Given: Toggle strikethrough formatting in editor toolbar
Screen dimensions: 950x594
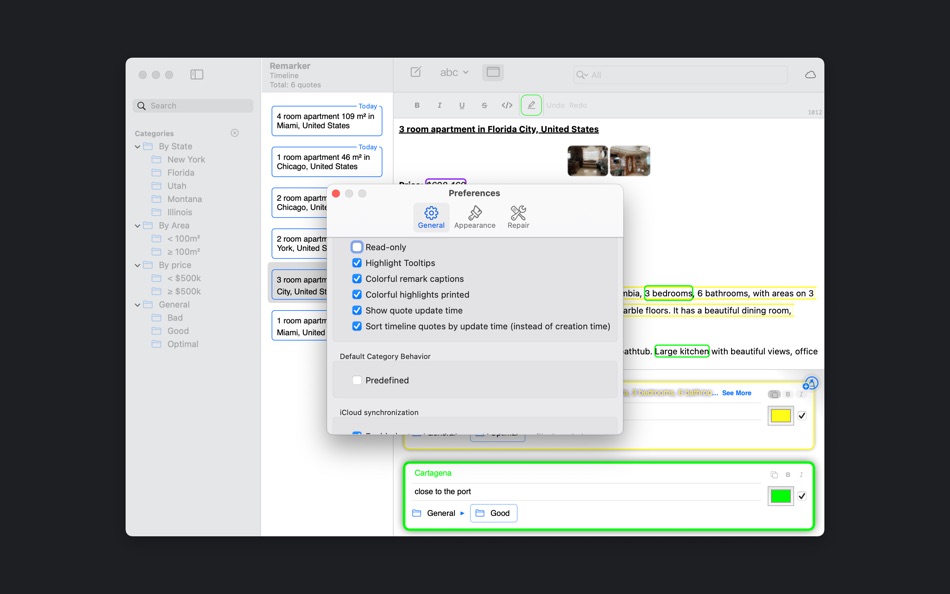Looking at the screenshot, I should pyautogui.click(x=484, y=105).
